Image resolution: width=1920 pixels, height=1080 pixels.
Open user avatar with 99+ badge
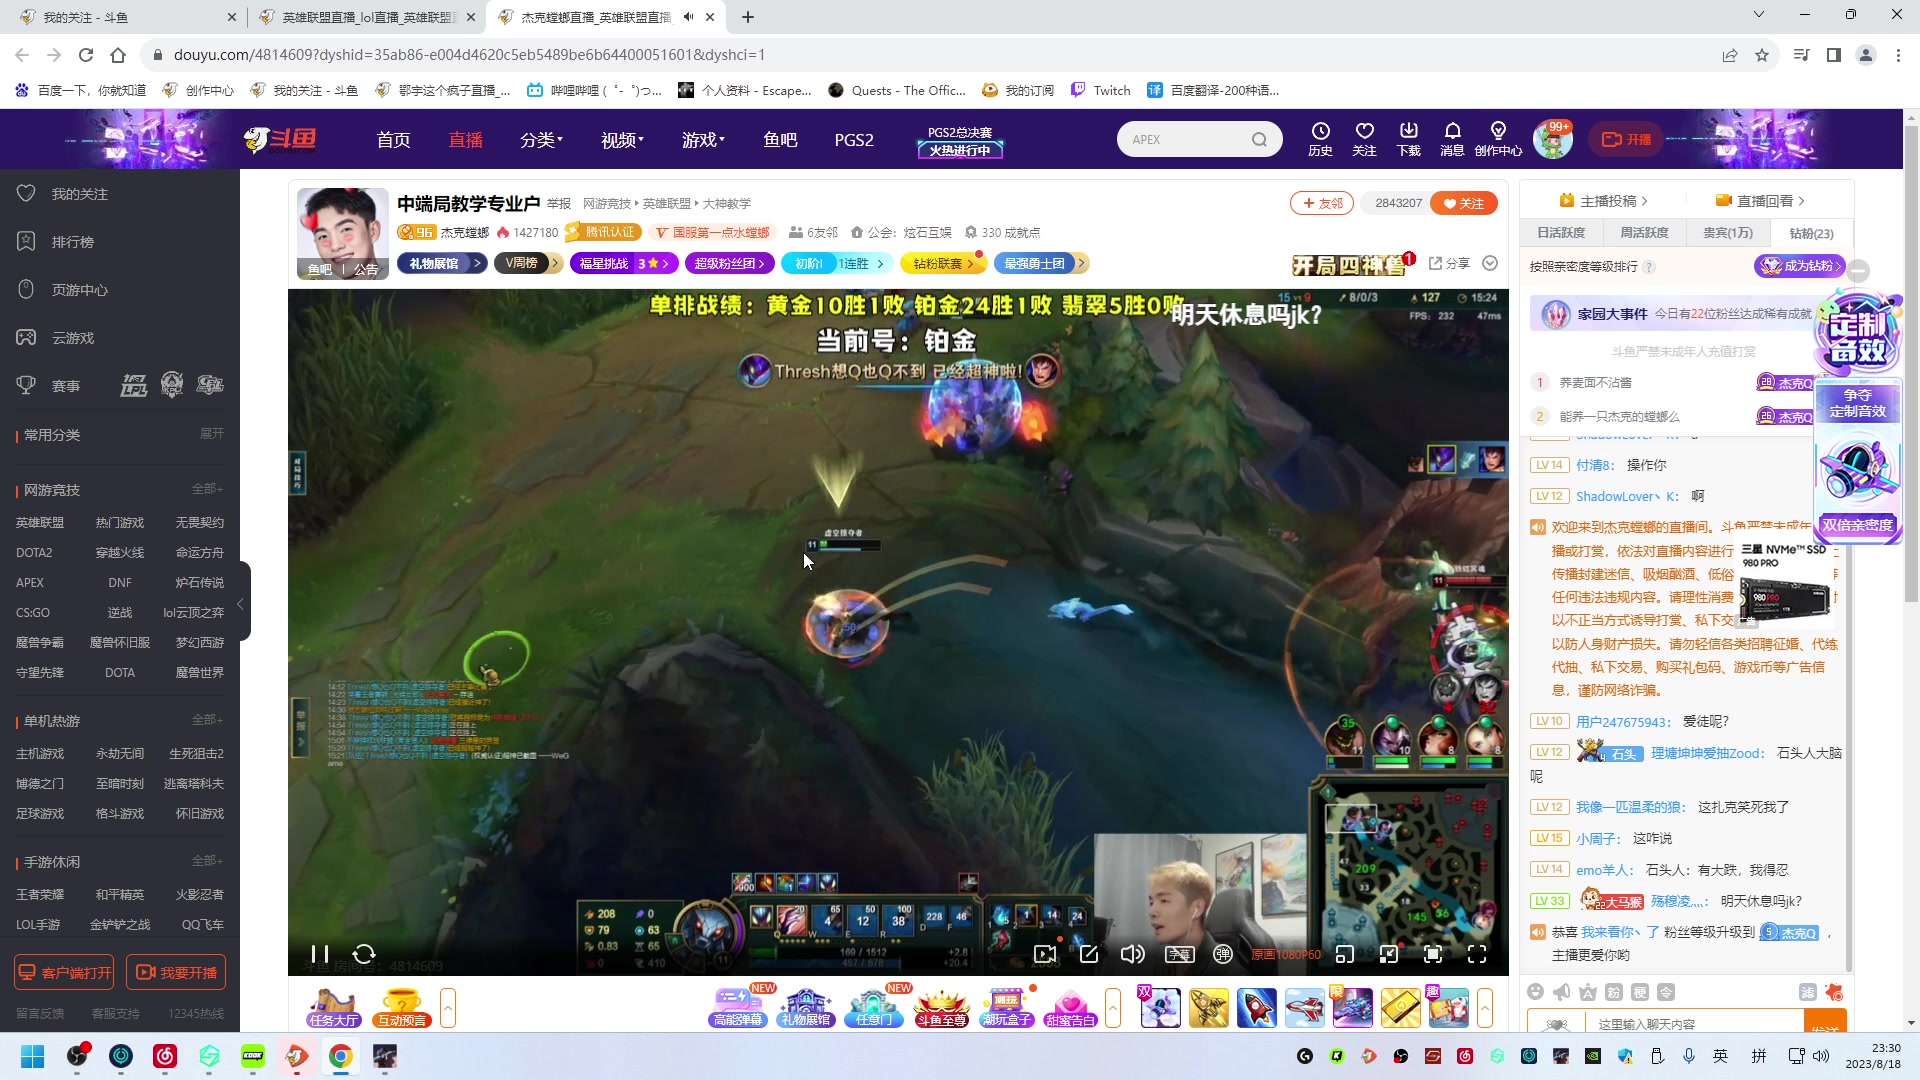[x=1553, y=139]
